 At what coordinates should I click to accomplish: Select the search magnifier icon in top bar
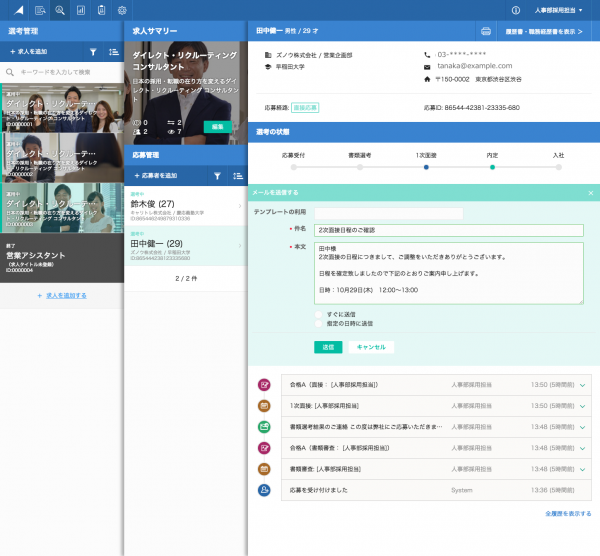(60, 10)
